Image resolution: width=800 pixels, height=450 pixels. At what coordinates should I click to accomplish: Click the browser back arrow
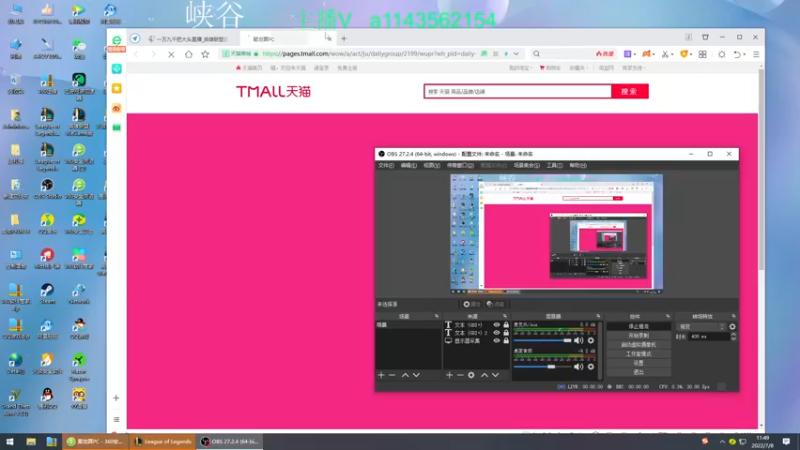[x=136, y=54]
